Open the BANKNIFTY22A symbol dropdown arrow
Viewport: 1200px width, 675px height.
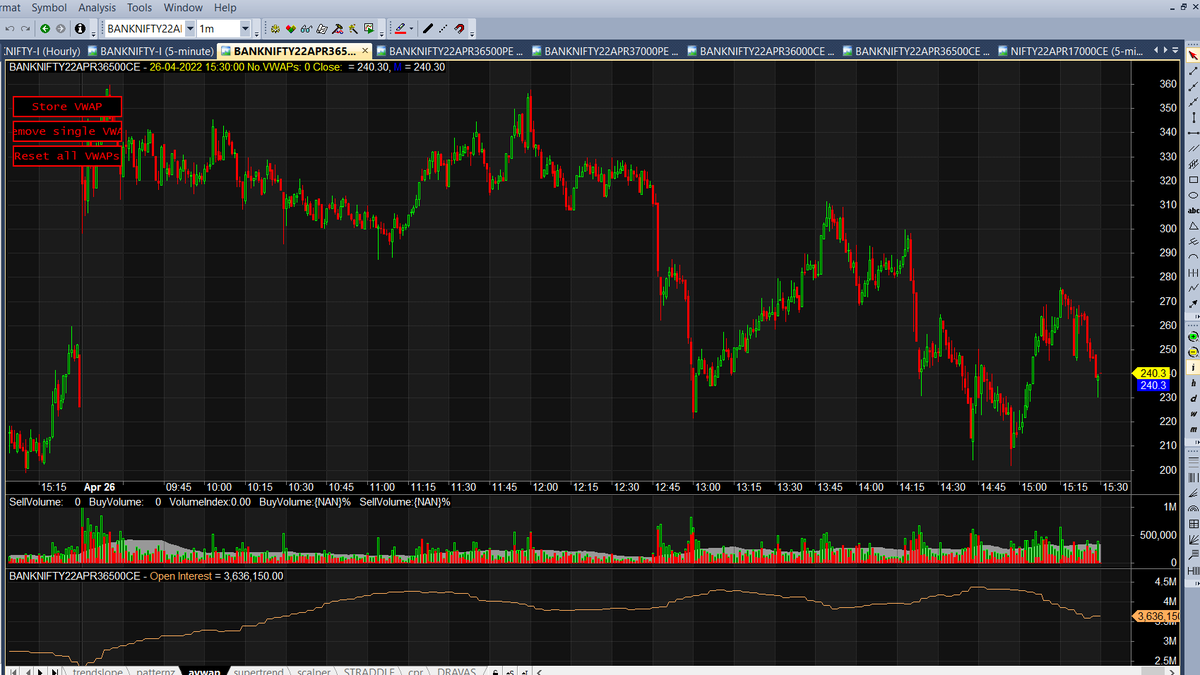point(190,29)
